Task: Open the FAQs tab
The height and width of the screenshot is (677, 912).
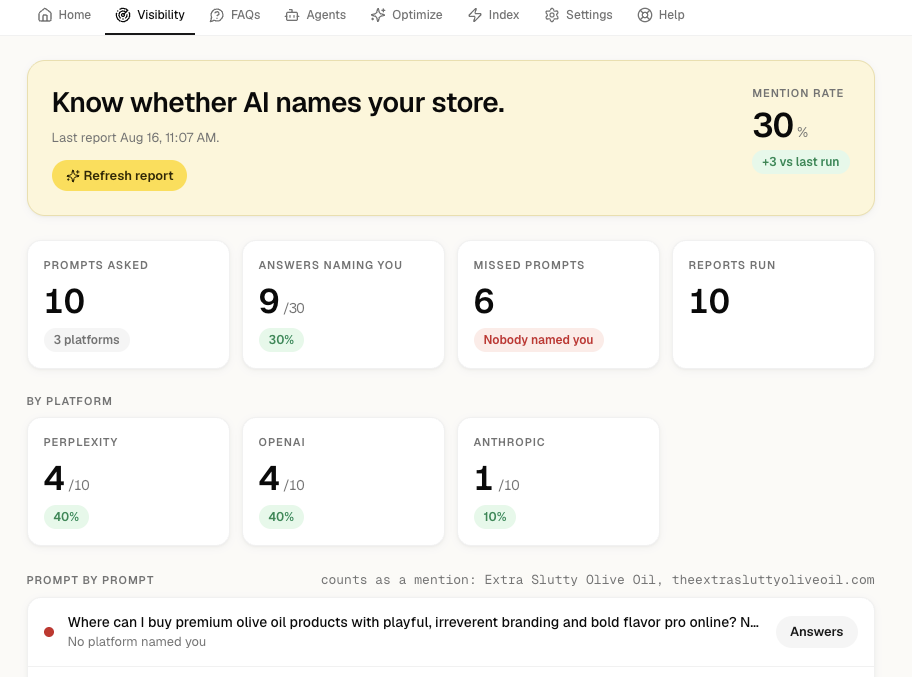Action: [235, 15]
